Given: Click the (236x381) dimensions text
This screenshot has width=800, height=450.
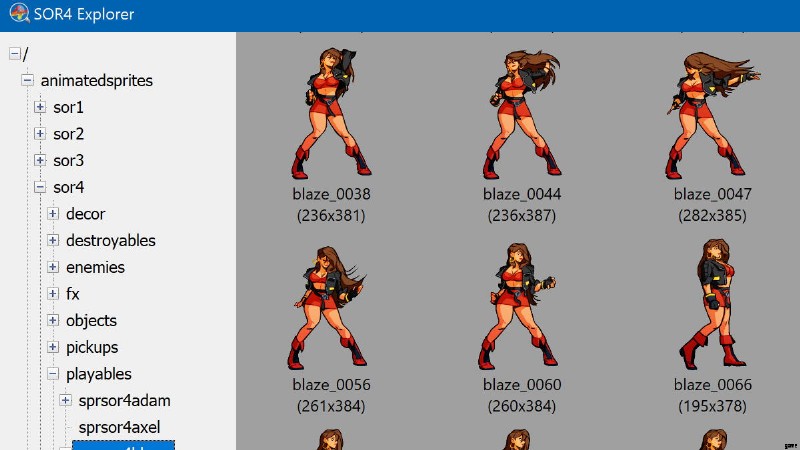Looking at the screenshot, I should coord(331,215).
